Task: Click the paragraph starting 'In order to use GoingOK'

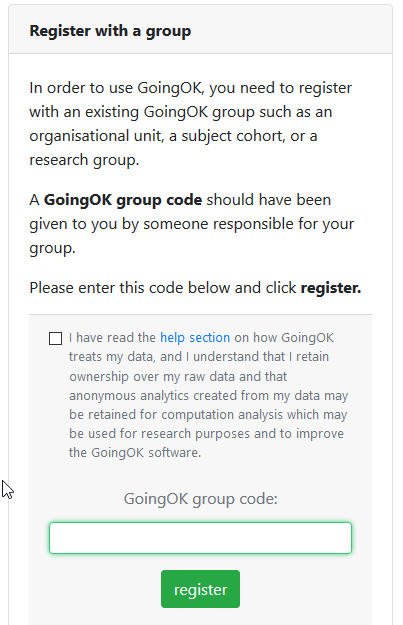Action: click(x=191, y=124)
